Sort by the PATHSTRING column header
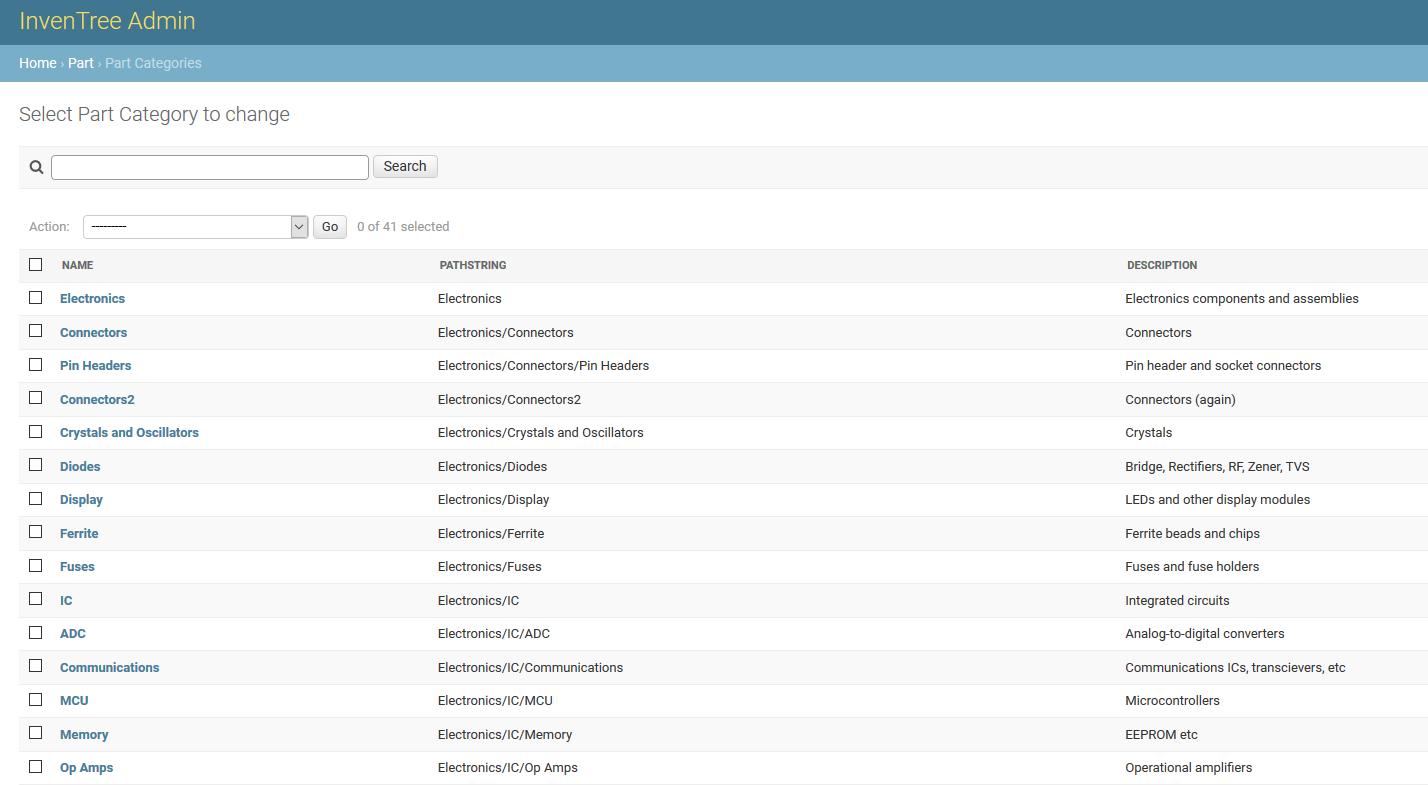1428x785 pixels. (x=471, y=264)
